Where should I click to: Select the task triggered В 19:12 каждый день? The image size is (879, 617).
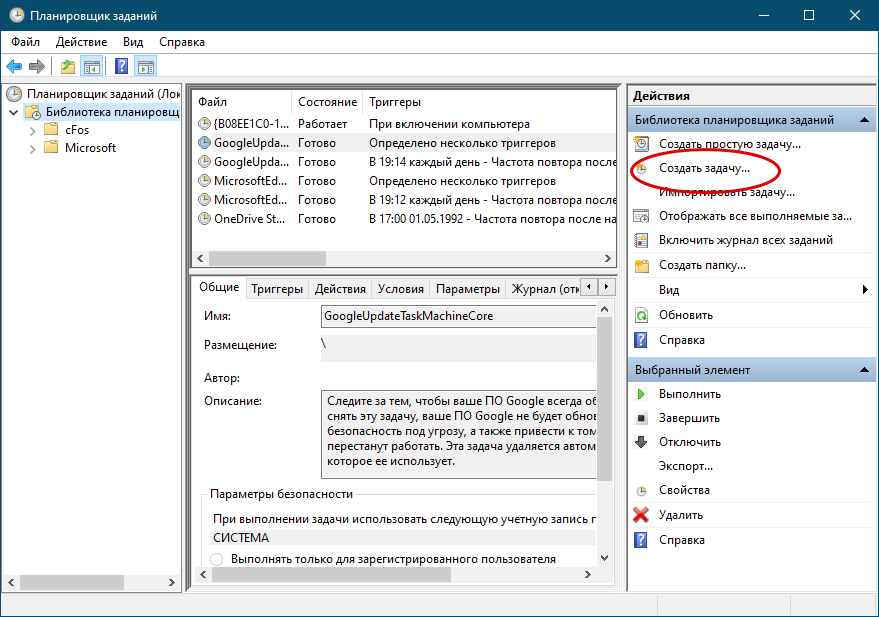(x=406, y=200)
